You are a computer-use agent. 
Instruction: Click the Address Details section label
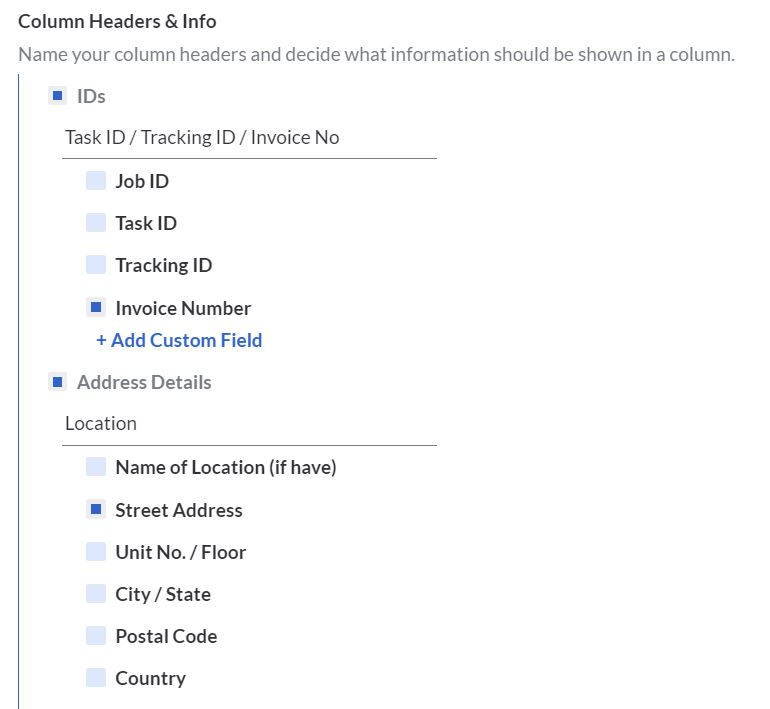pos(144,382)
